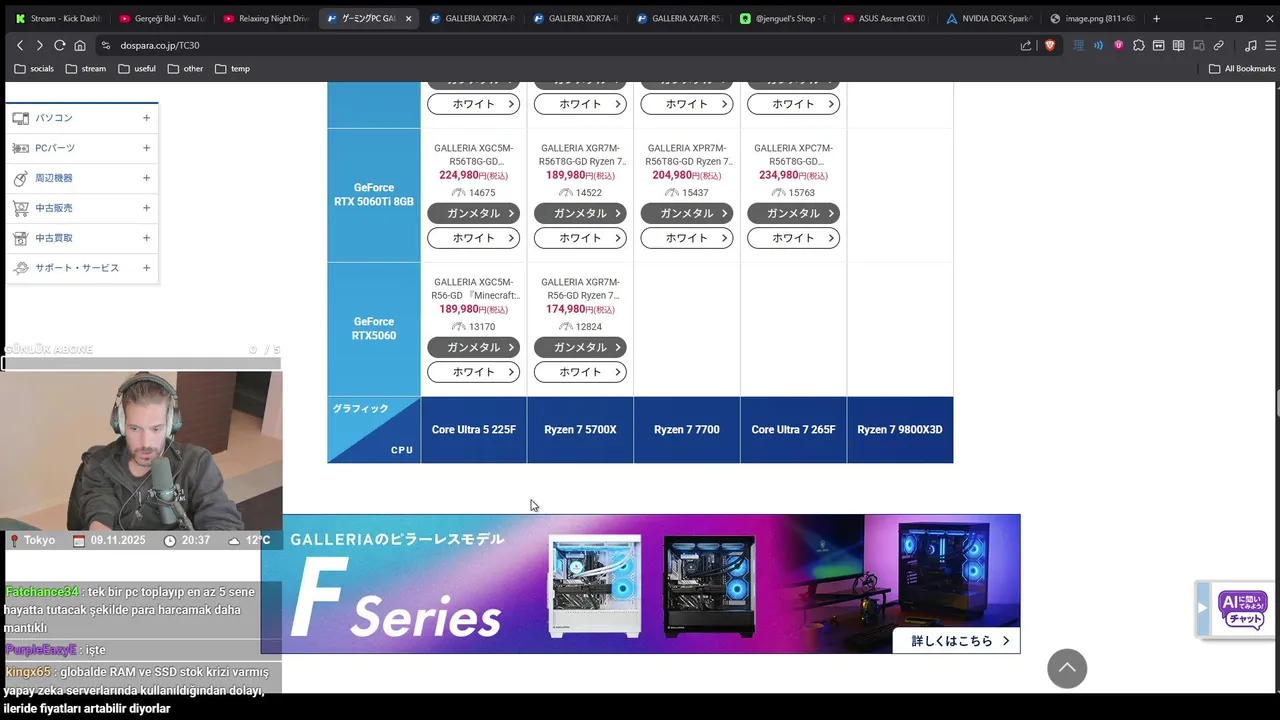
Task: Switch to NVIDIA DGX Spark tab
Action: point(990,18)
